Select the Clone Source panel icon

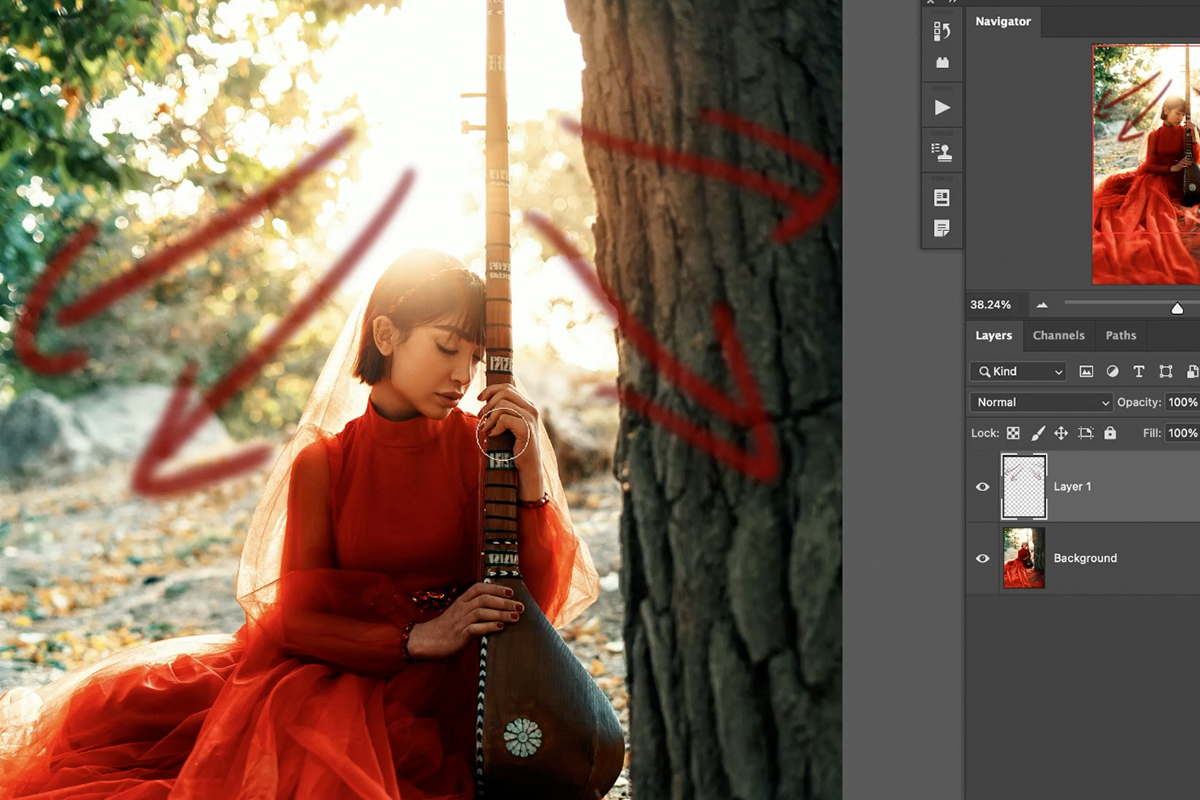click(x=941, y=151)
